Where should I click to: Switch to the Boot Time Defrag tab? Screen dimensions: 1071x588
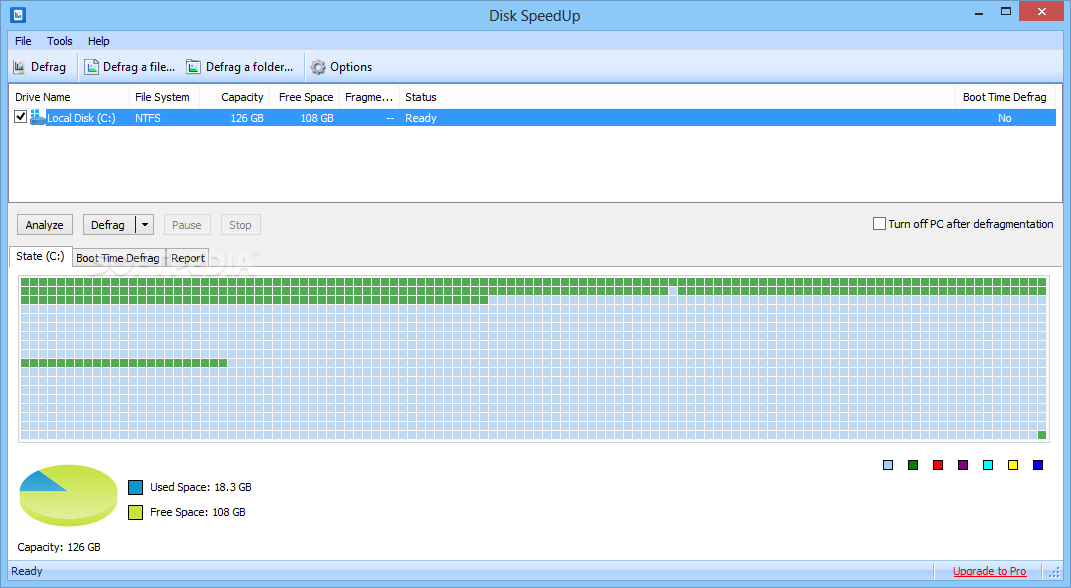[x=117, y=258]
